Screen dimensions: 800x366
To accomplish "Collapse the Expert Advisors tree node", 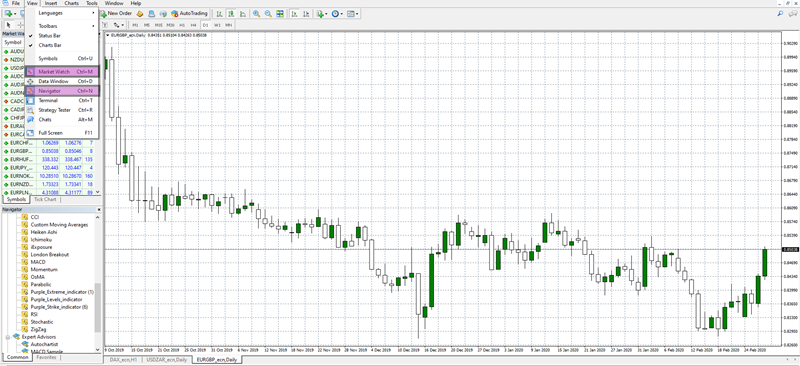I will pyautogui.click(x=8, y=337).
